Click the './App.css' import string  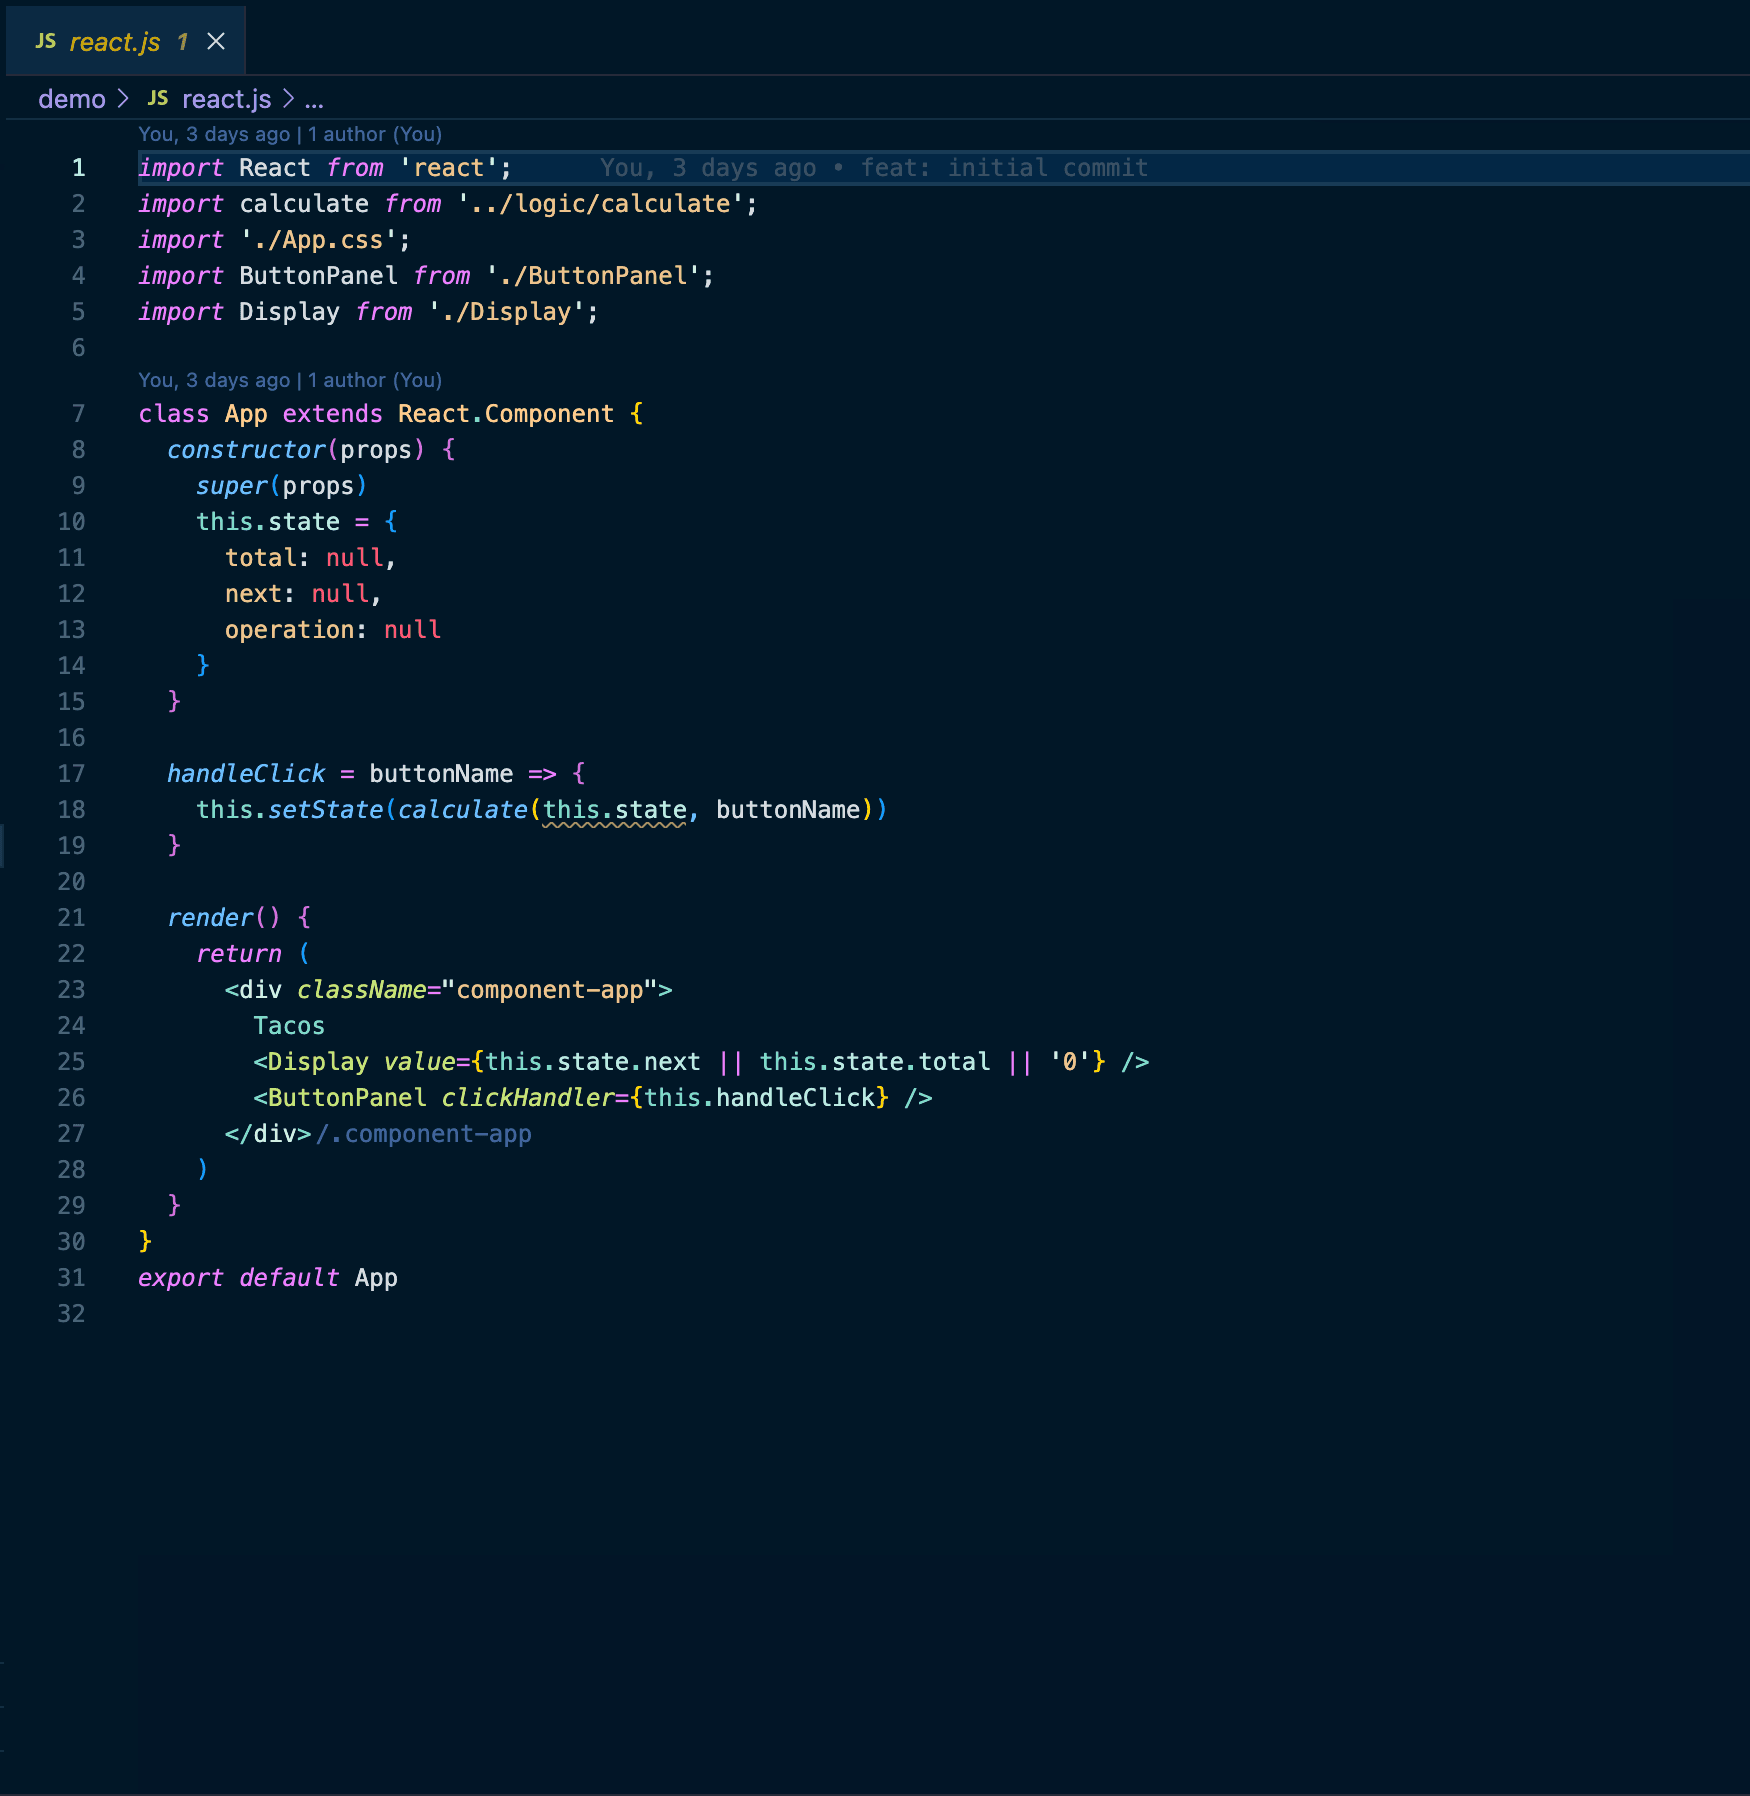point(319,240)
